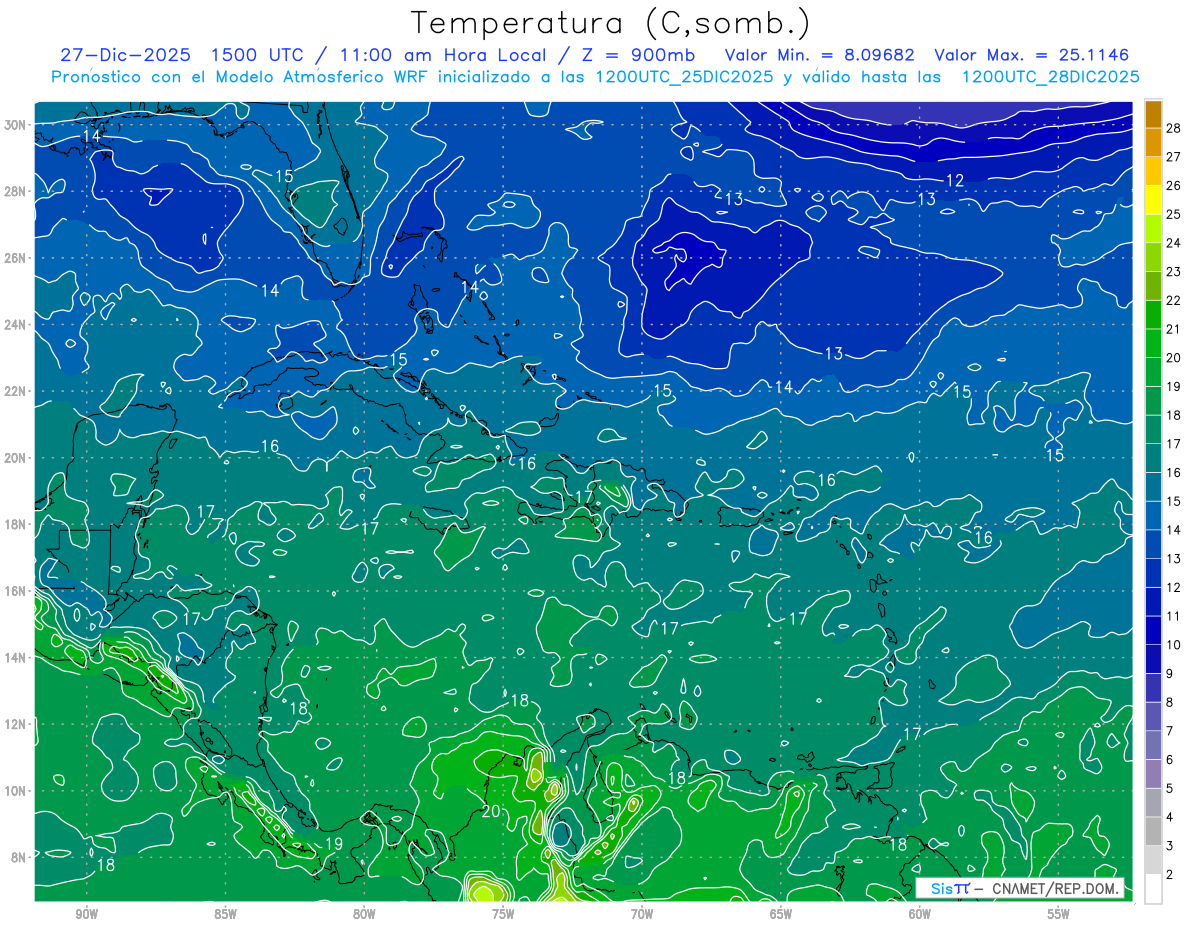The image size is (1200, 927).
Task: Click the 18N latitude axis label
Action: [x=16, y=524]
